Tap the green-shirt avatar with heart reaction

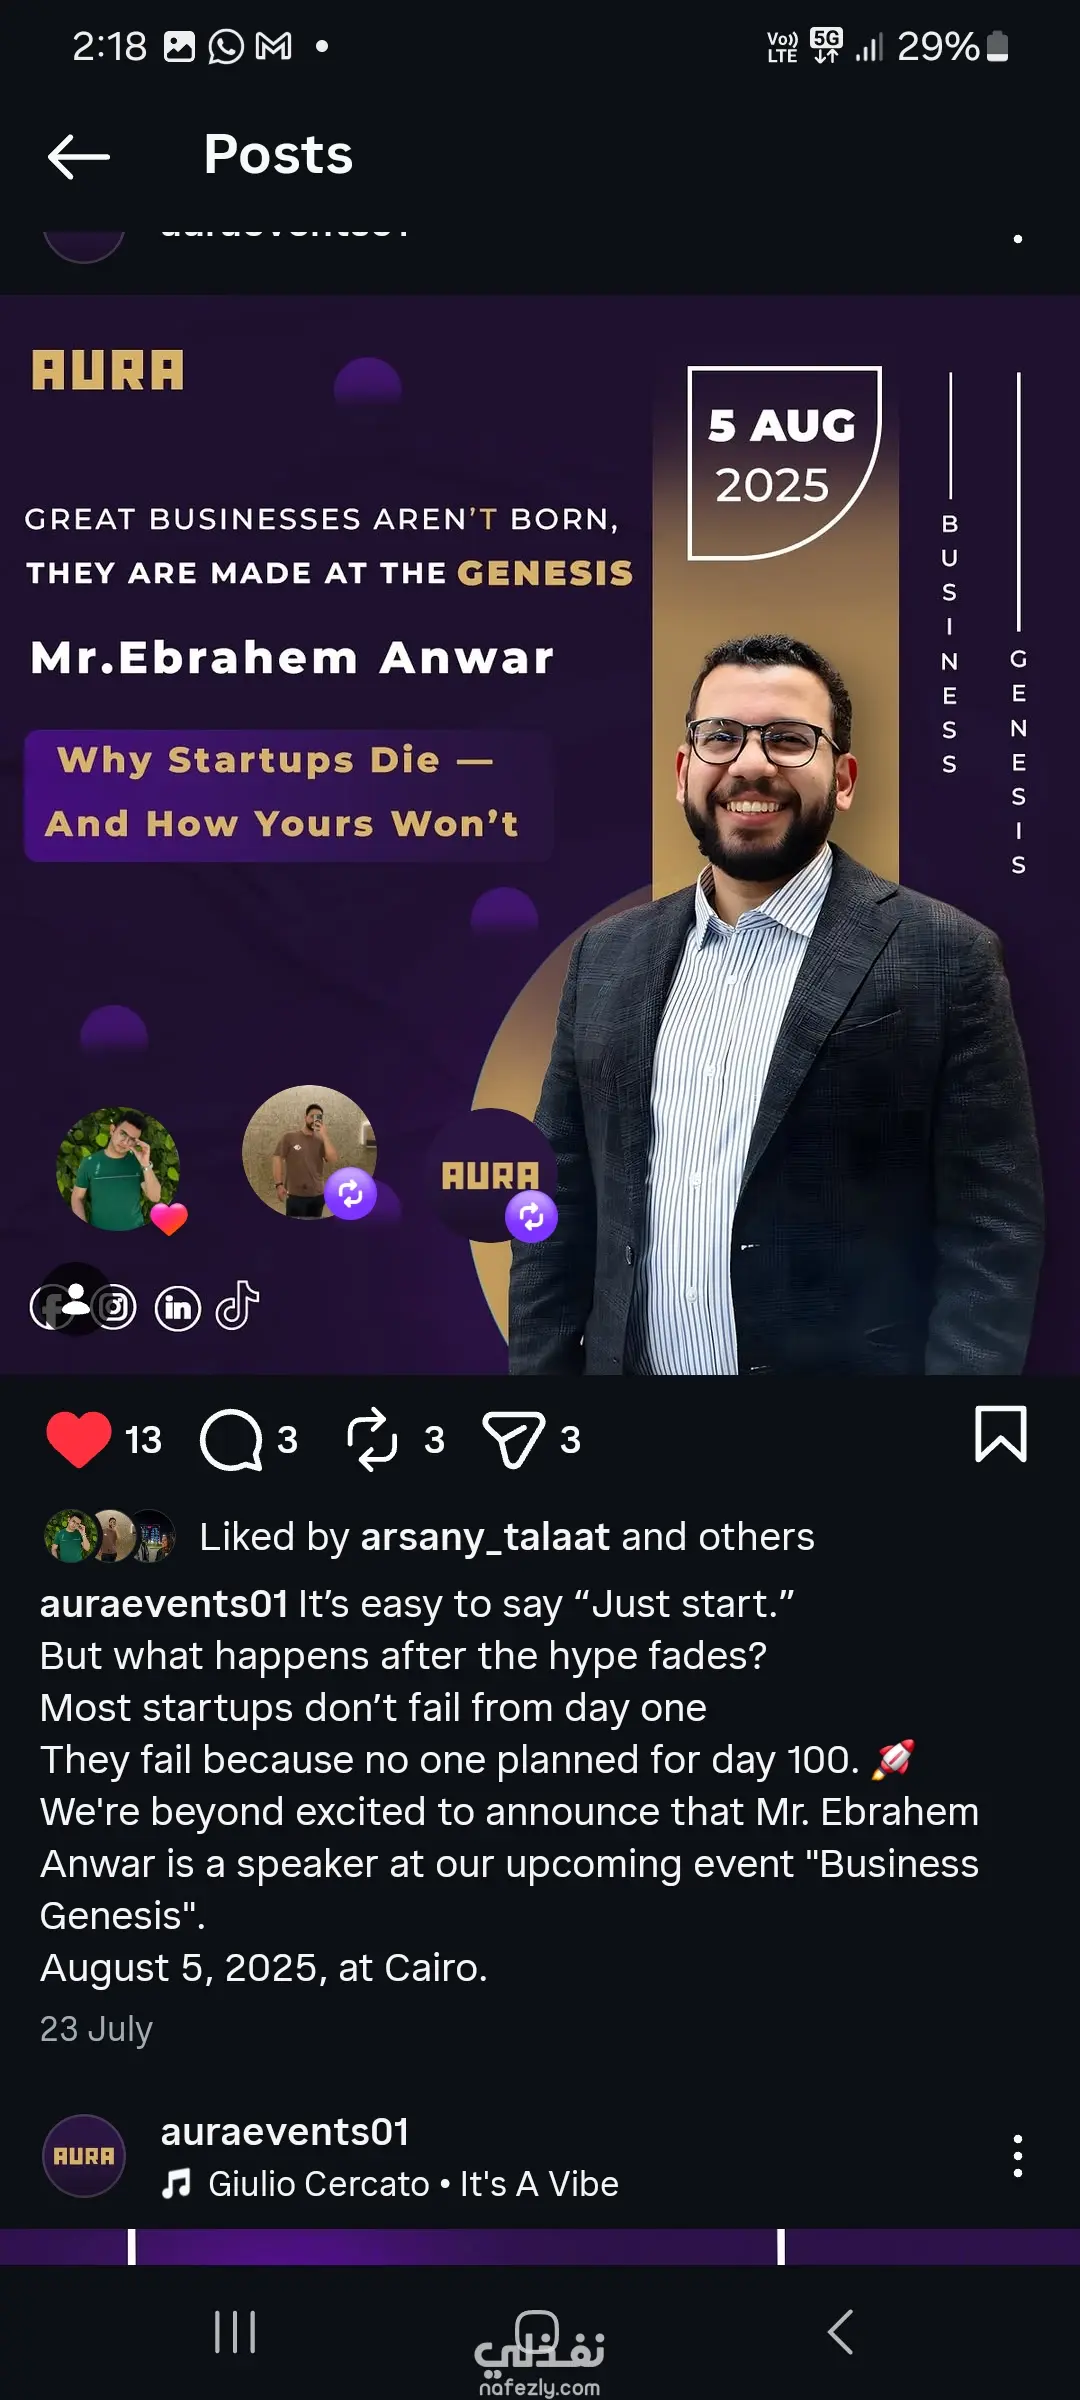pos(119,1168)
